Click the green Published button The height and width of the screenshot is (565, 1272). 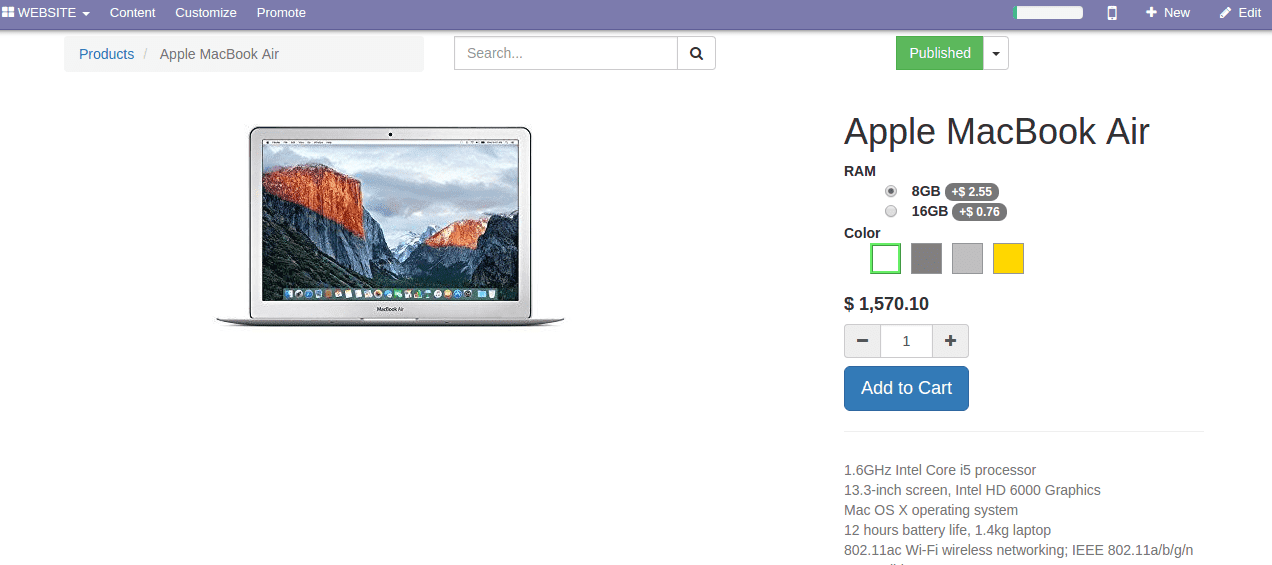940,53
